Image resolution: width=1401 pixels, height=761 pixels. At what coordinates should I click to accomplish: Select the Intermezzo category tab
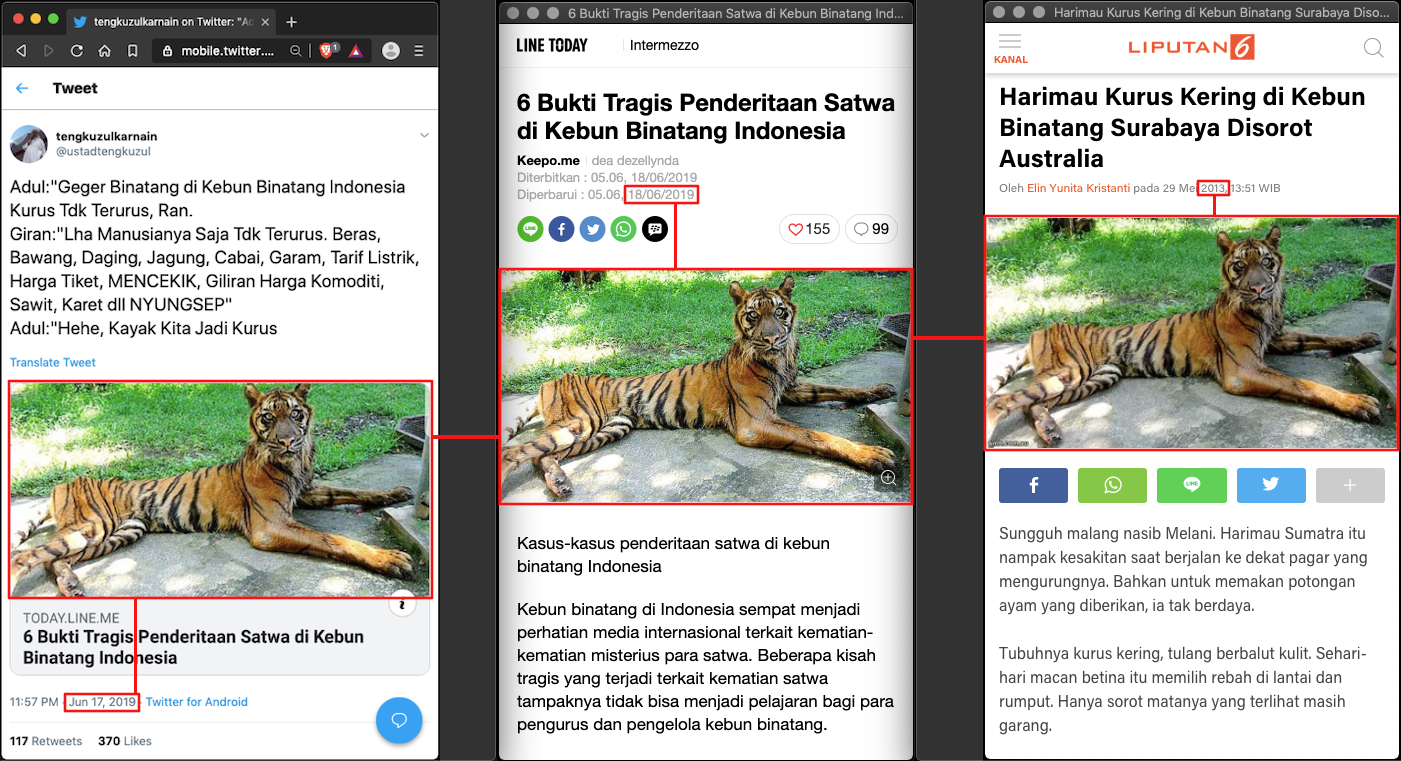point(664,45)
